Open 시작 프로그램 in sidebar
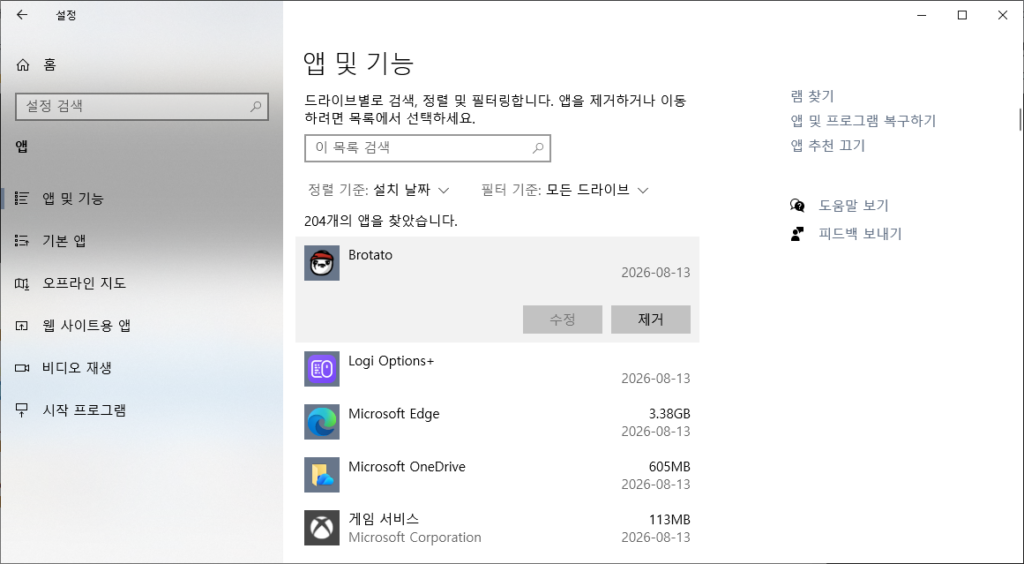 (x=84, y=410)
